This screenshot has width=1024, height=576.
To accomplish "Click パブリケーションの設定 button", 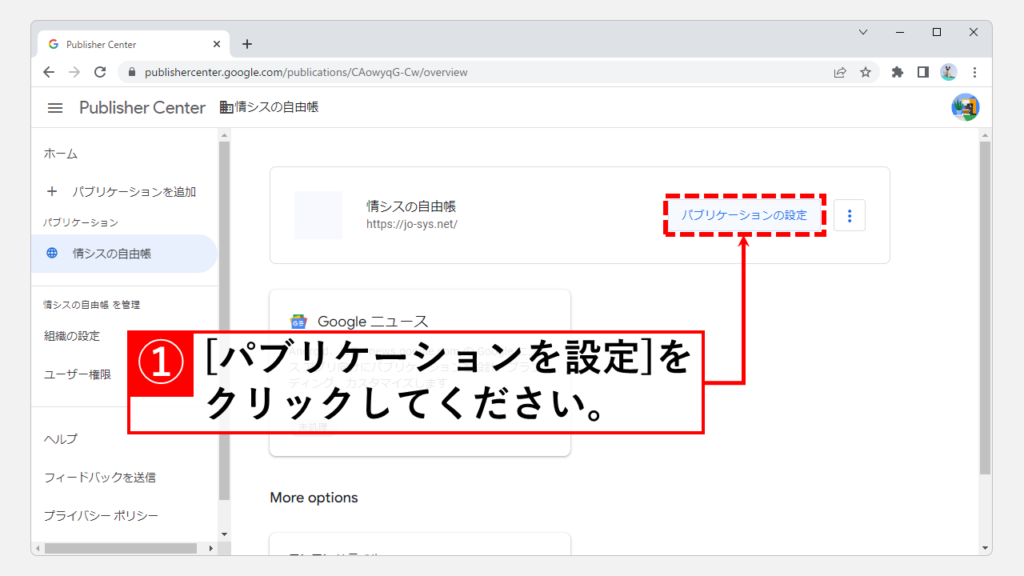I will [x=744, y=215].
